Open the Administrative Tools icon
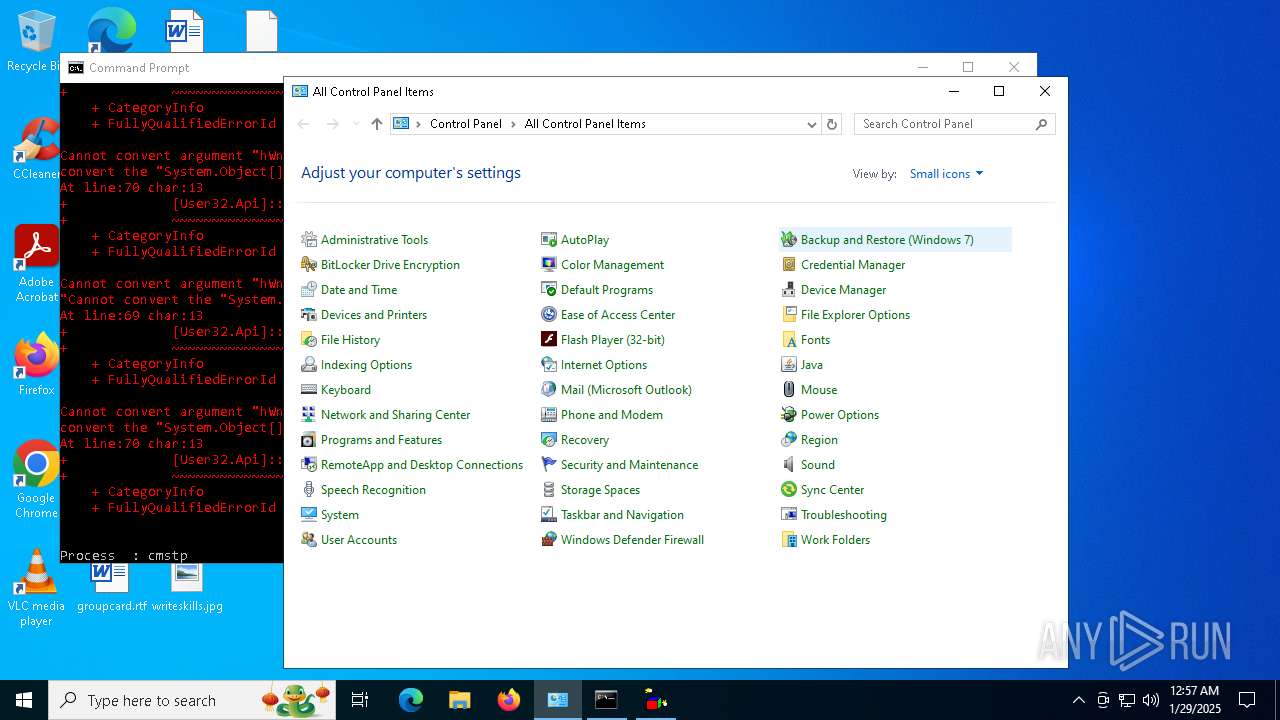 309,240
